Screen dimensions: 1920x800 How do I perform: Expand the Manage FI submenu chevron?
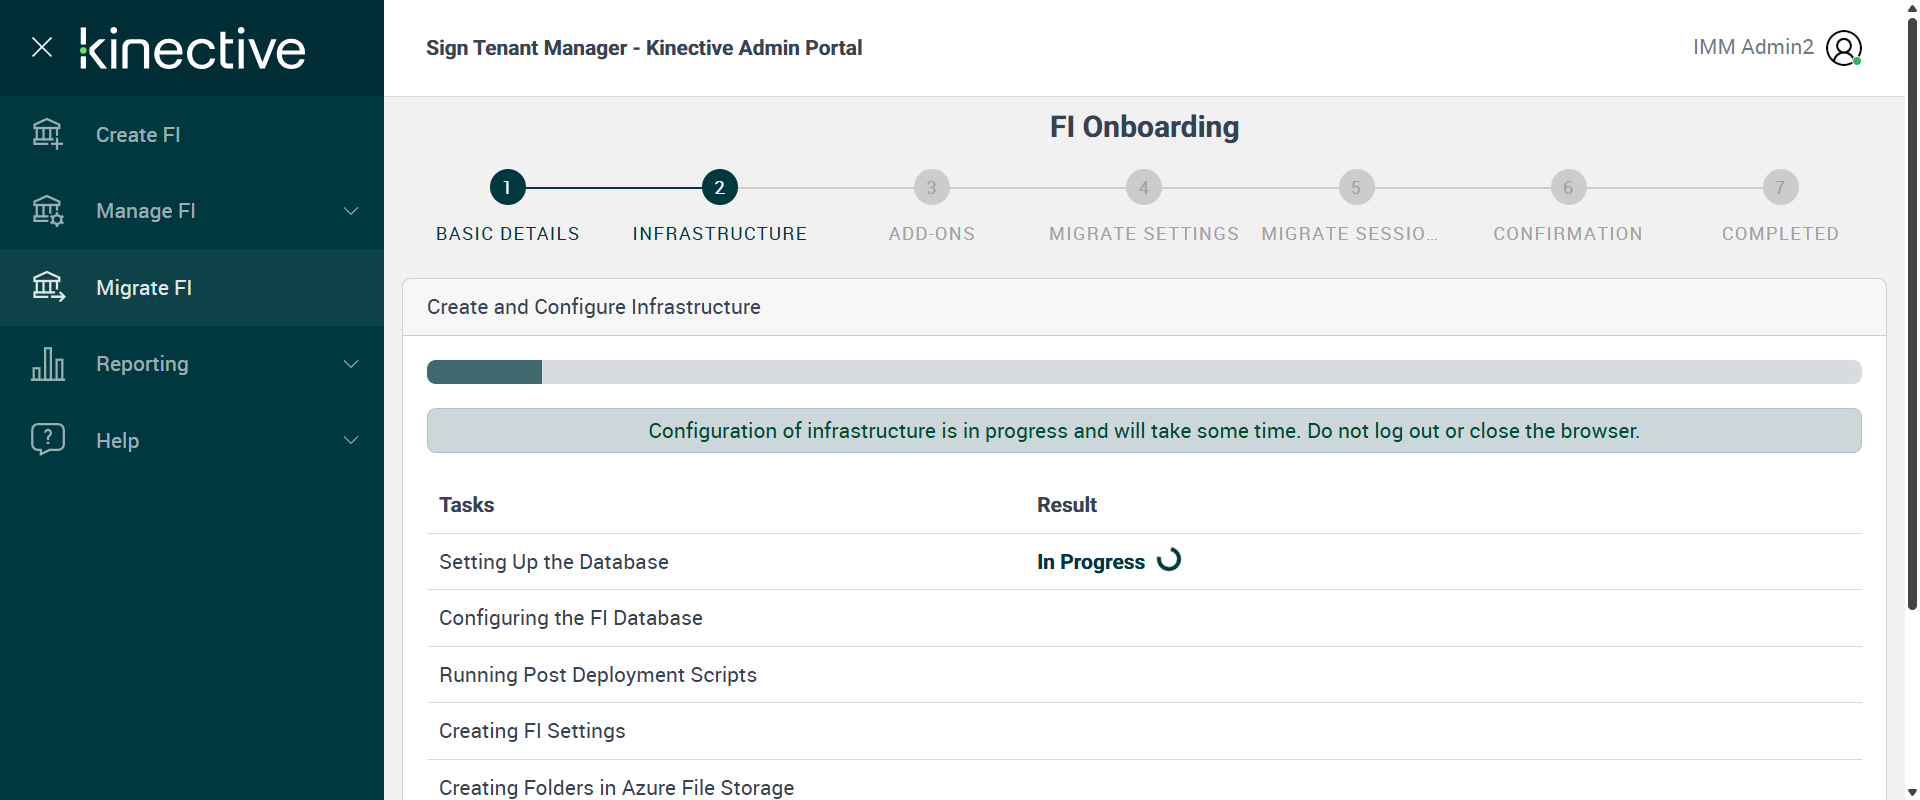pos(351,211)
